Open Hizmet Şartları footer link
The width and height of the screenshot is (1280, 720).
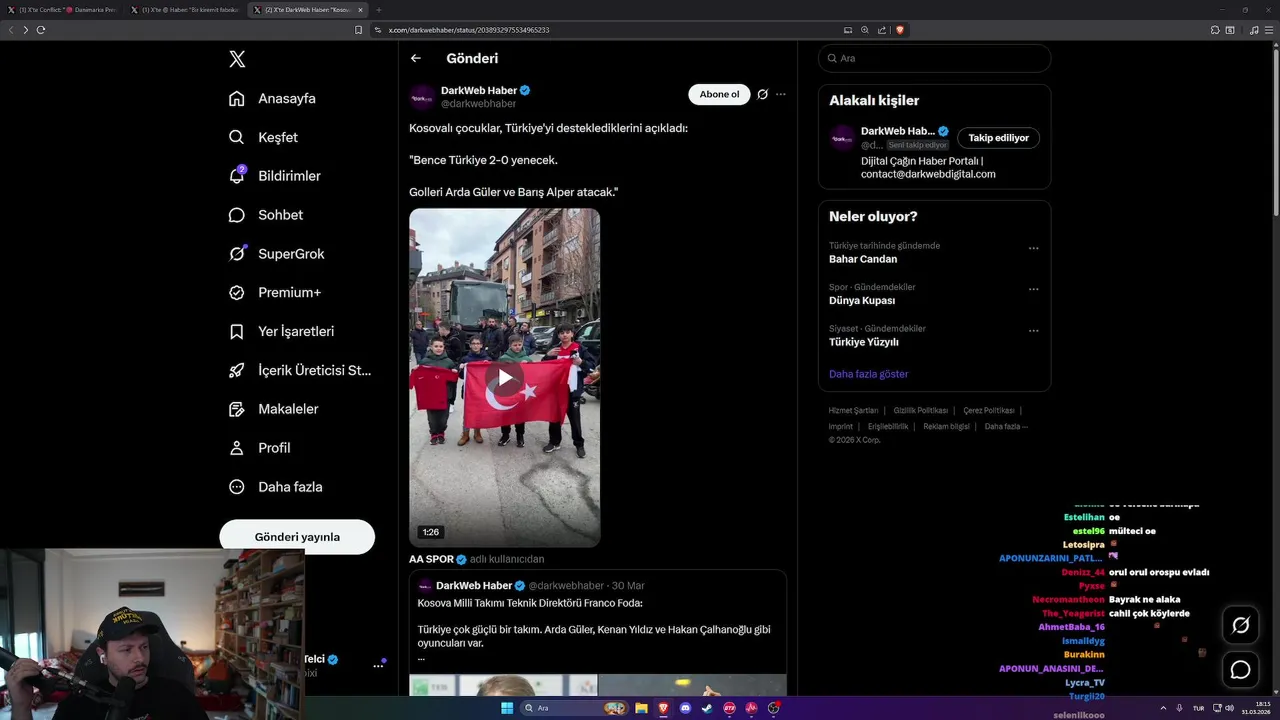click(853, 411)
